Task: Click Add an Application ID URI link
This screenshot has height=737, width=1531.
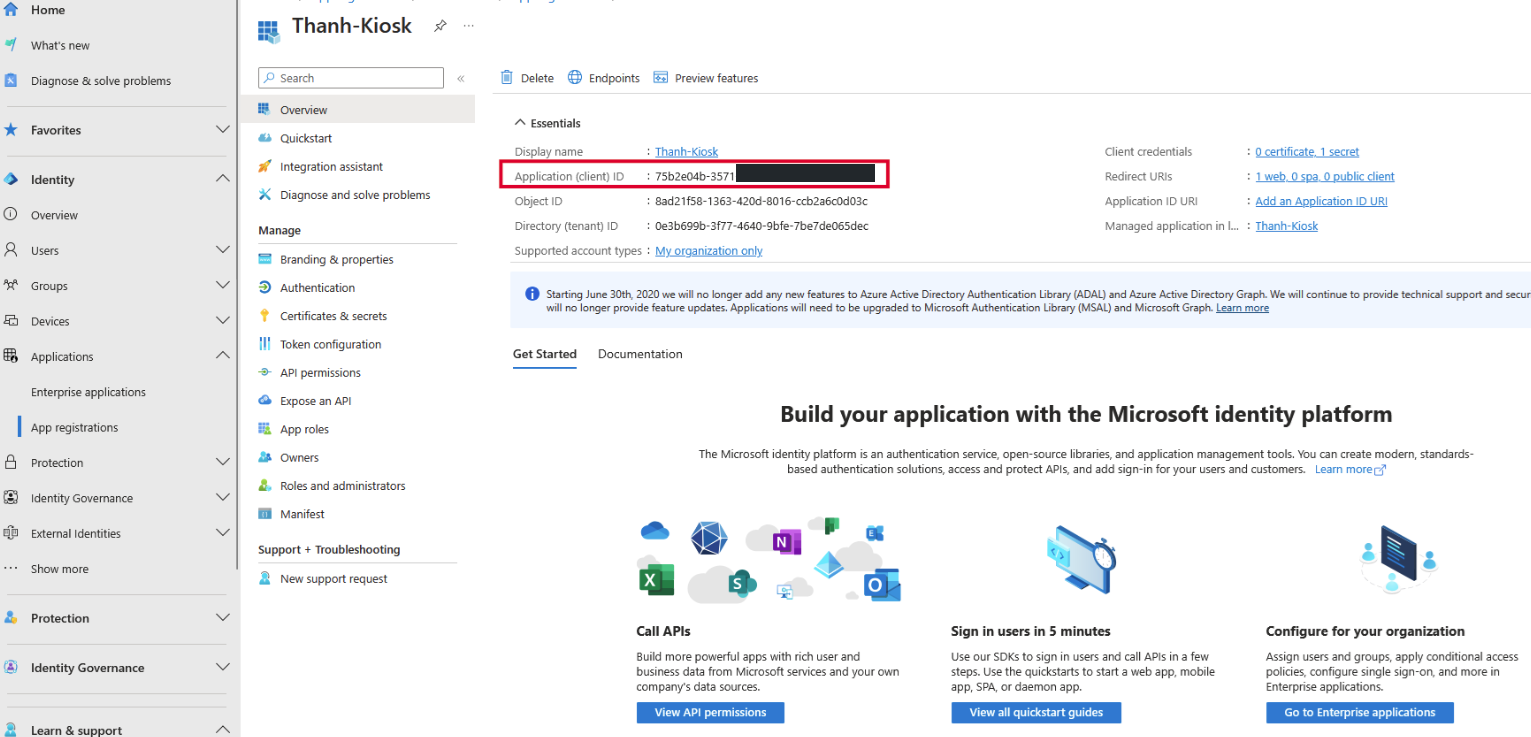Action: pos(1321,201)
